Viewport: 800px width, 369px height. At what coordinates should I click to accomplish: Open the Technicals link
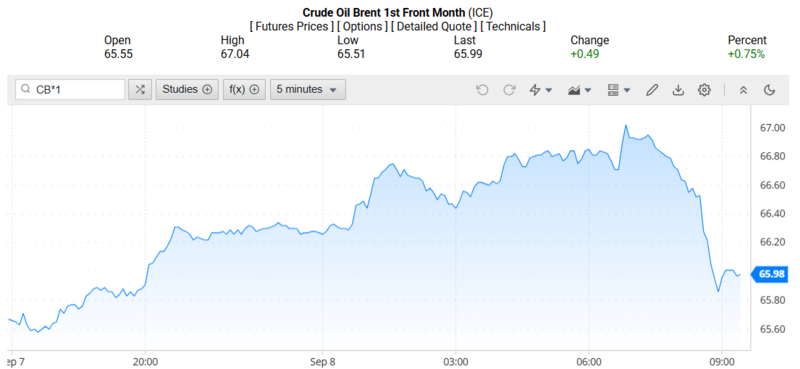513,26
